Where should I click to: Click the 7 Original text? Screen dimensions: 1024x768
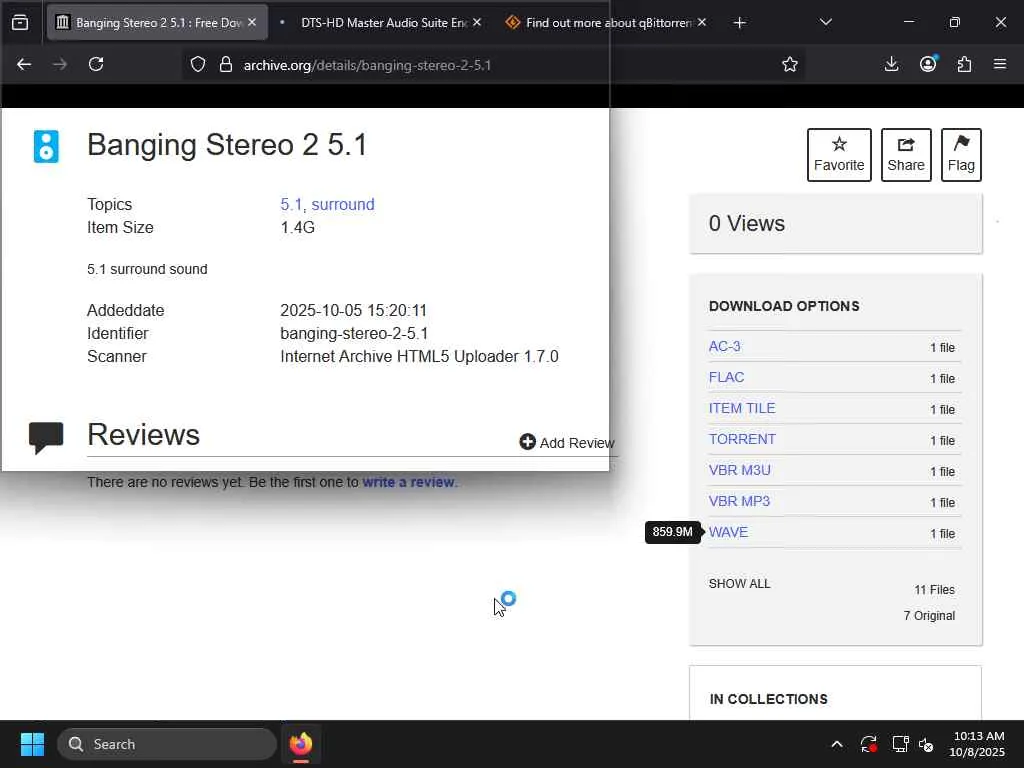pos(929,616)
